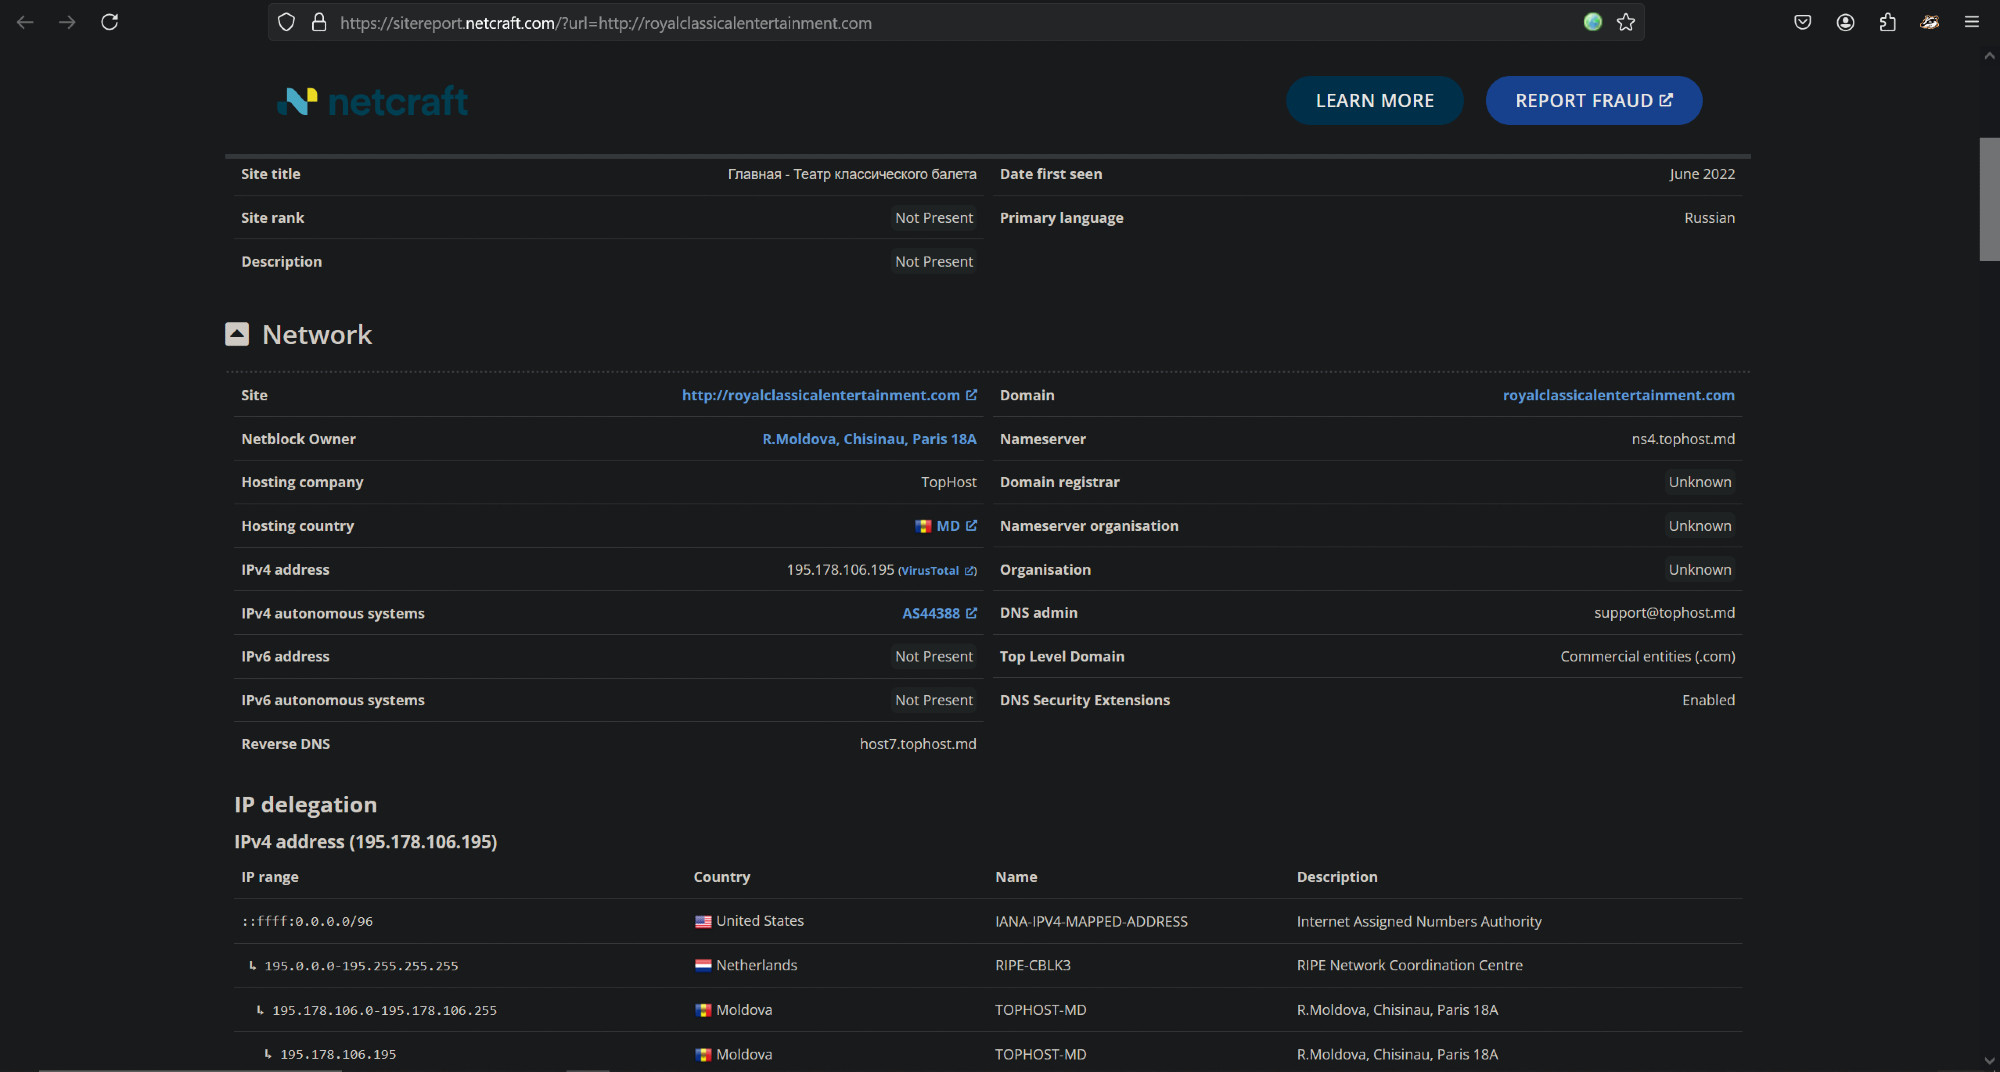Image resolution: width=2000 pixels, height=1072 pixels.
Task: Click the toolbar extension icon beside menu
Action: 1930,22
